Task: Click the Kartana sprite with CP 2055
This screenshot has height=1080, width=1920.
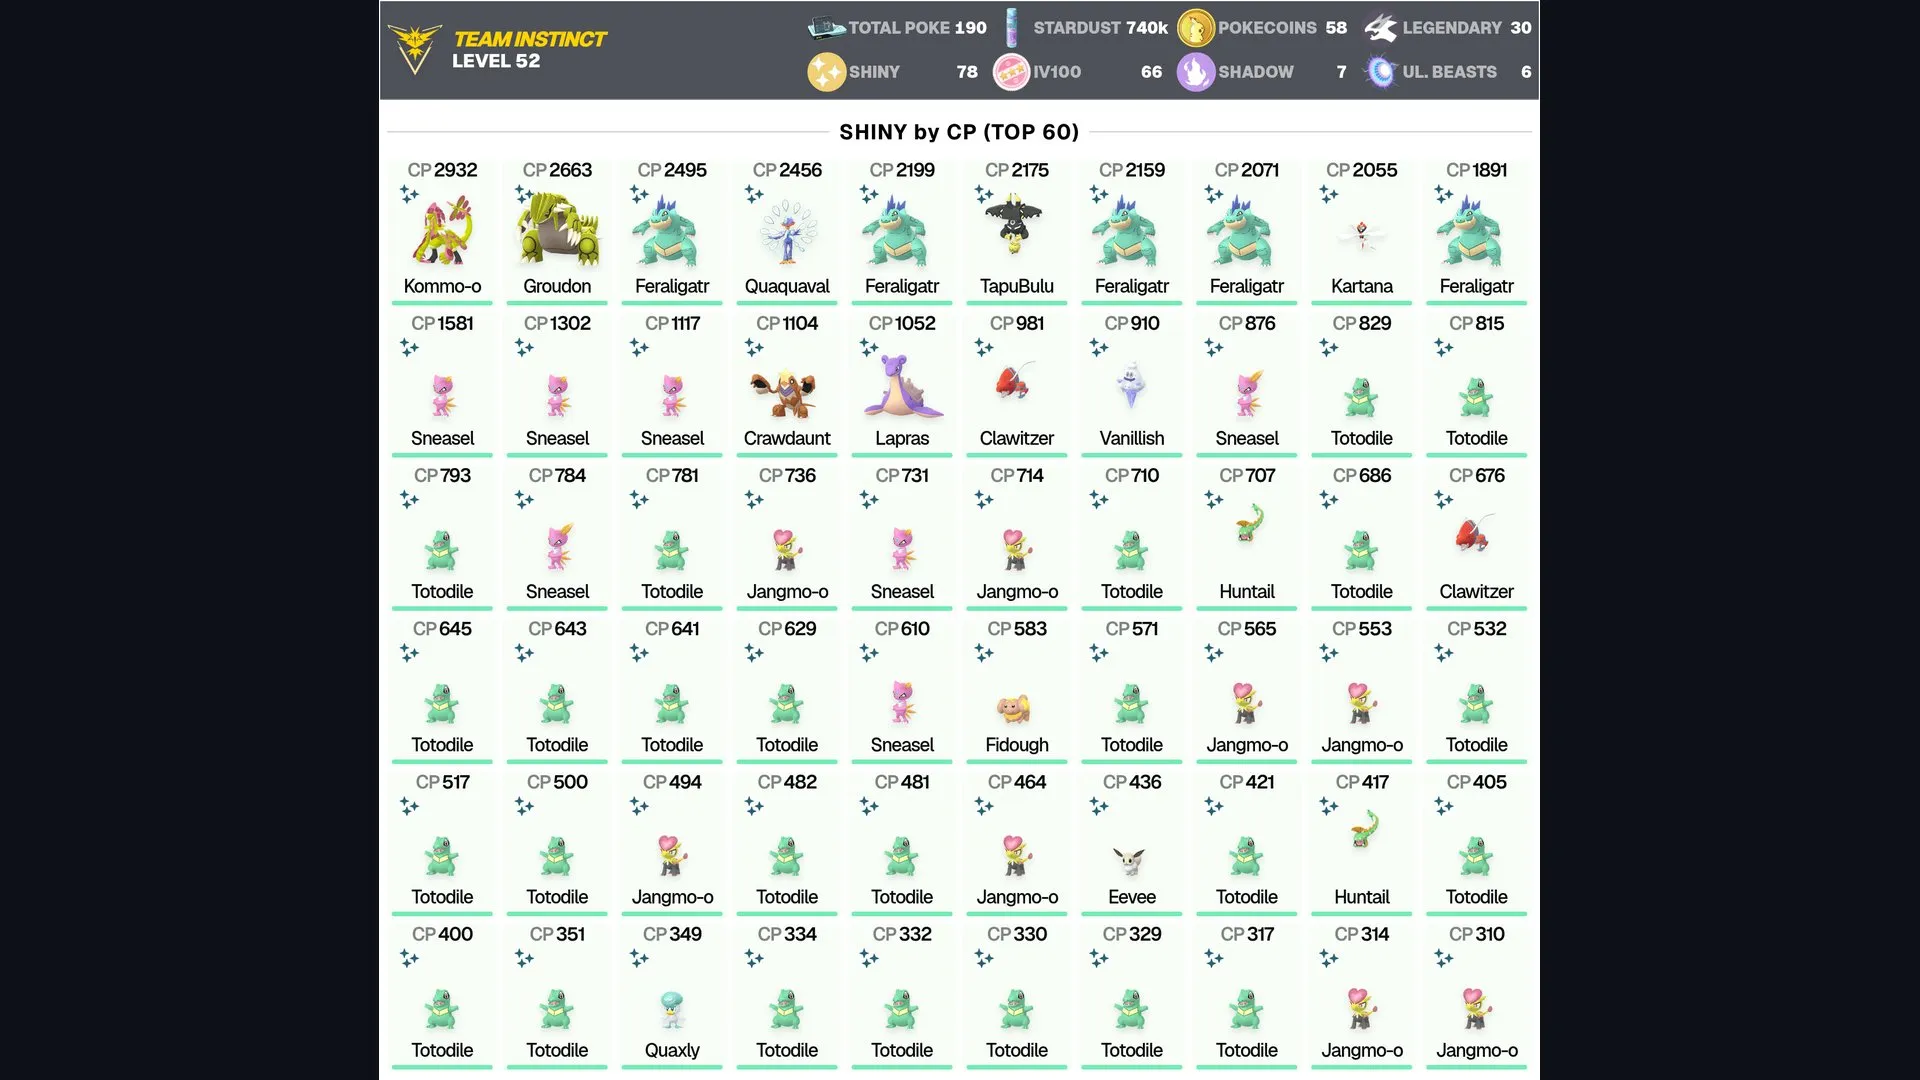Action: click(1362, 235)
